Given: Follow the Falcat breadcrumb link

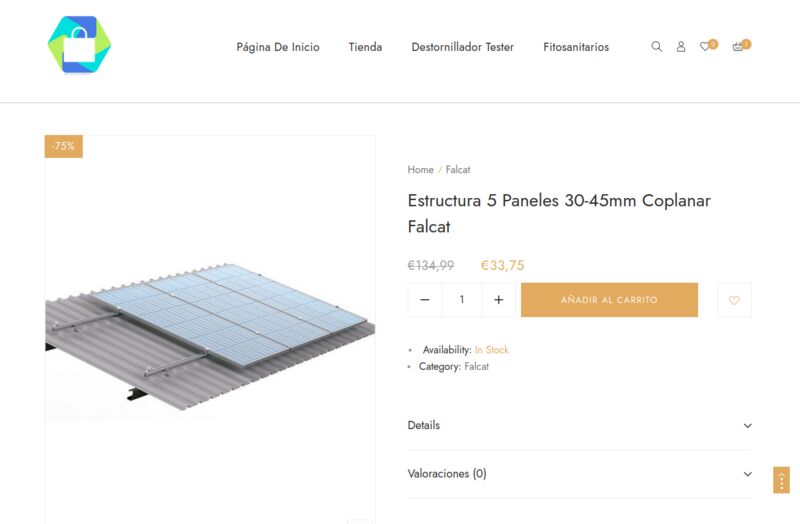Looking at the screenshot, I should click(x=458, y=170).
